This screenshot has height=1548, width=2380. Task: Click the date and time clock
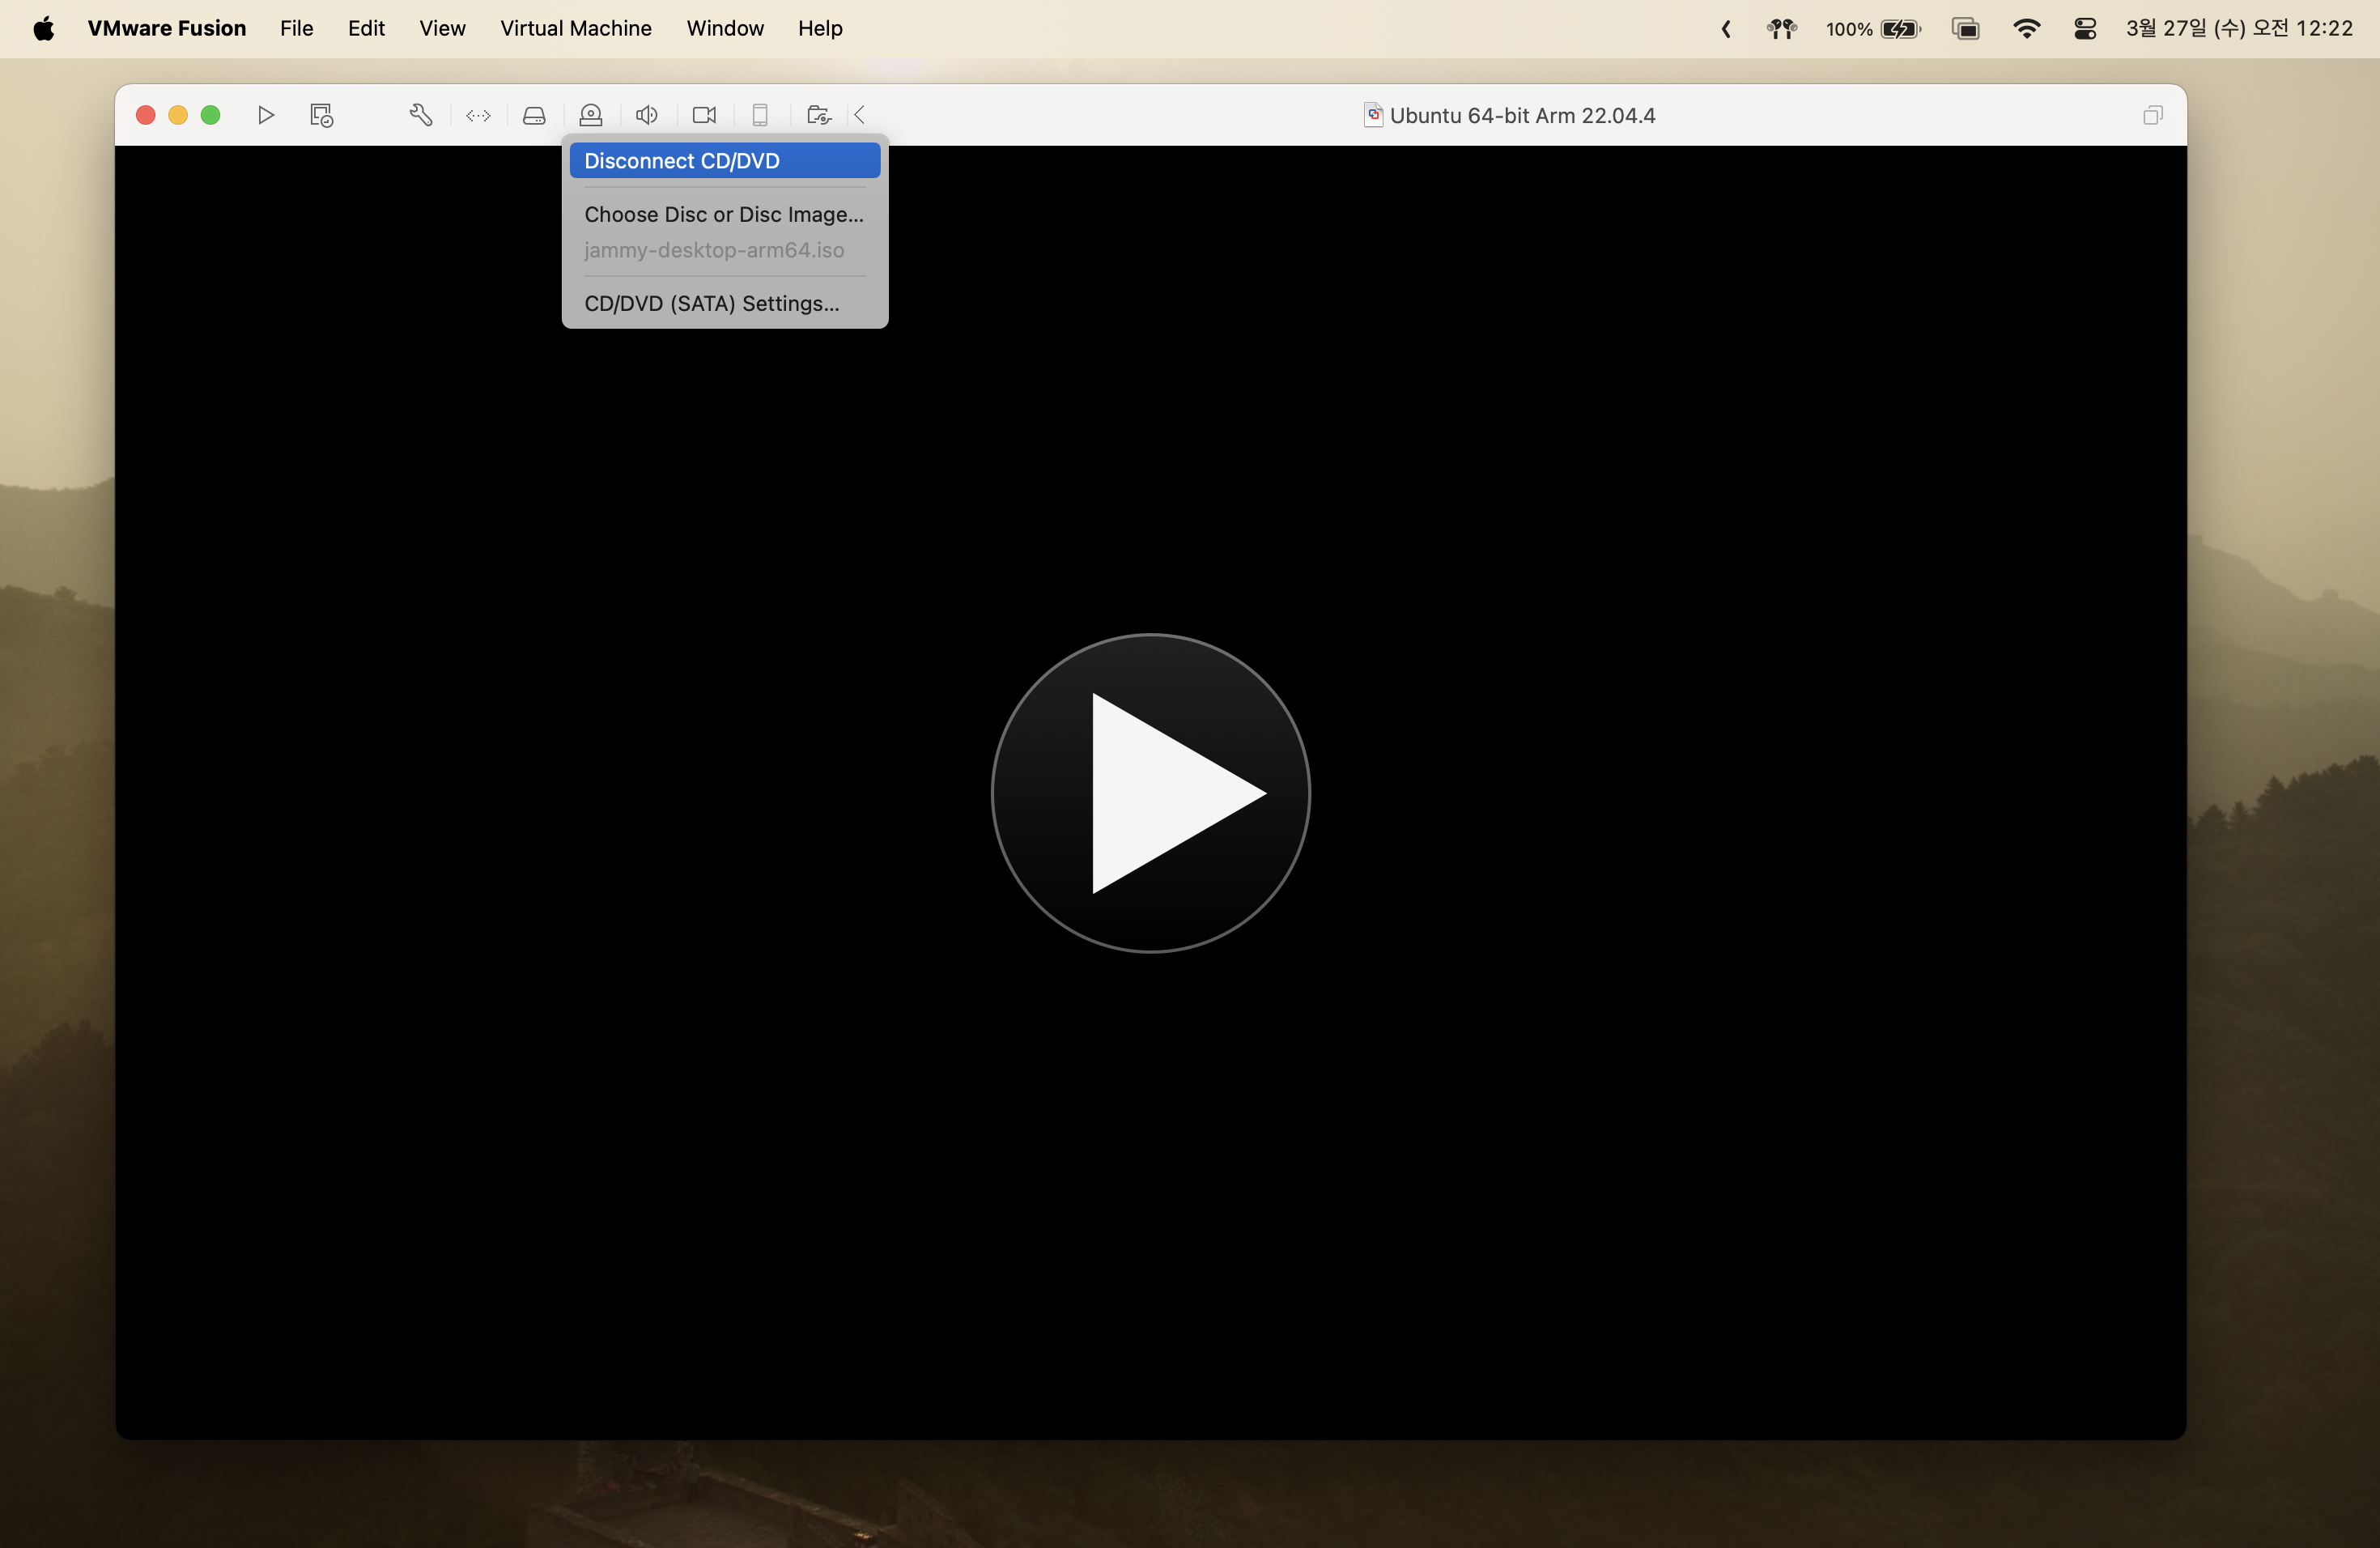click(2239, 28)
